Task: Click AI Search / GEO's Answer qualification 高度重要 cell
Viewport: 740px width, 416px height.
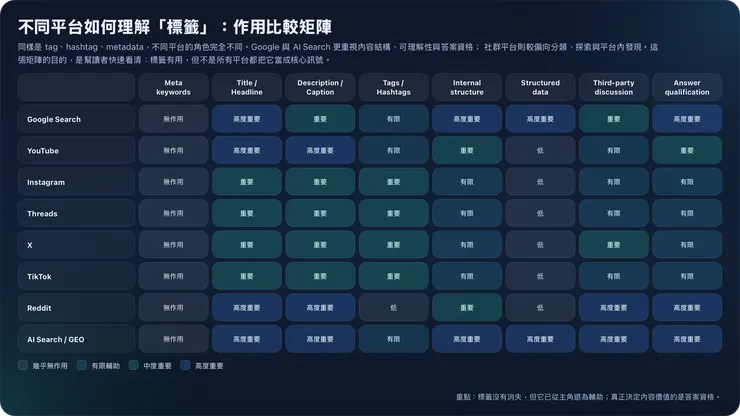Action: coord(687,339)
